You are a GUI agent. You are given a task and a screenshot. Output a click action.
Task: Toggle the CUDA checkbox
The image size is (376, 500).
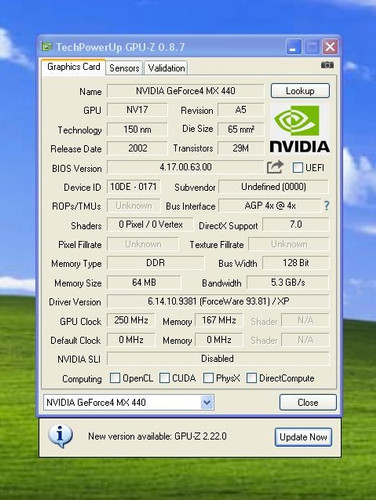(164, 378)
